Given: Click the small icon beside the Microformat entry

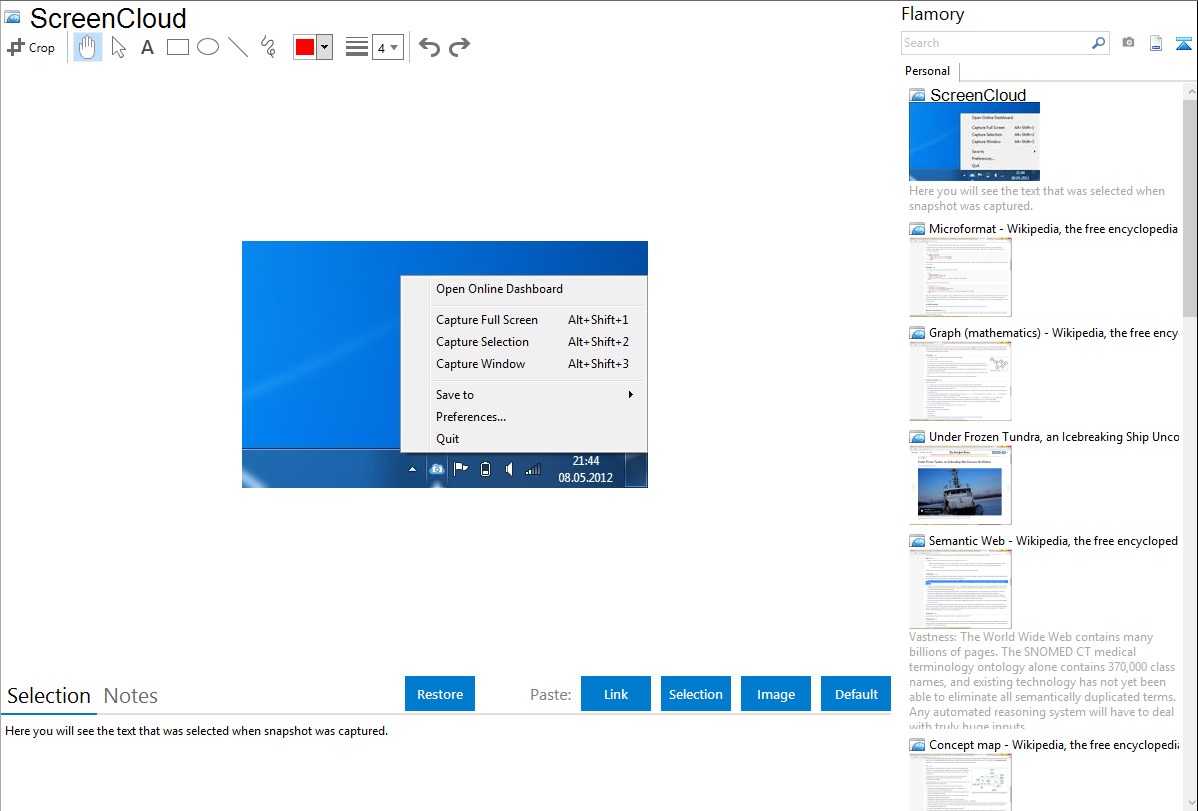Looking at the screenshot, I should point(917,229).
